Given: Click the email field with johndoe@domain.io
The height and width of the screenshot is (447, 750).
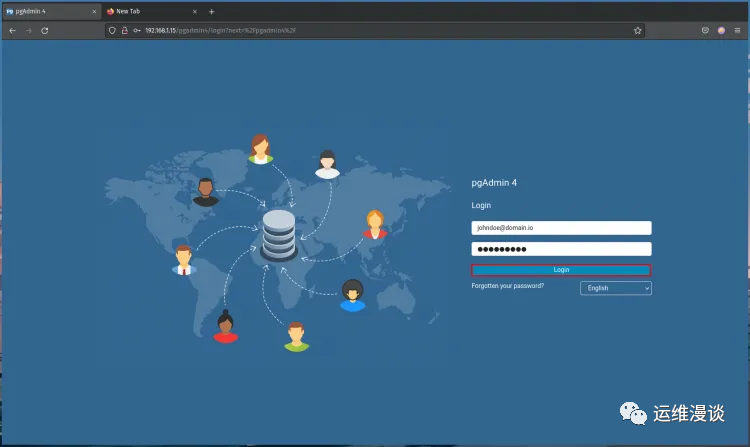Looking at the screenshot, I should 561,228.
